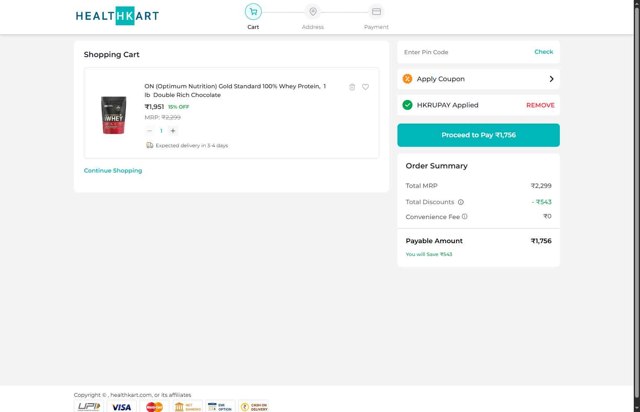Open the HealthKart logo home link
Viewport: 640px width, 412px height.
click(x=117, y=16)
